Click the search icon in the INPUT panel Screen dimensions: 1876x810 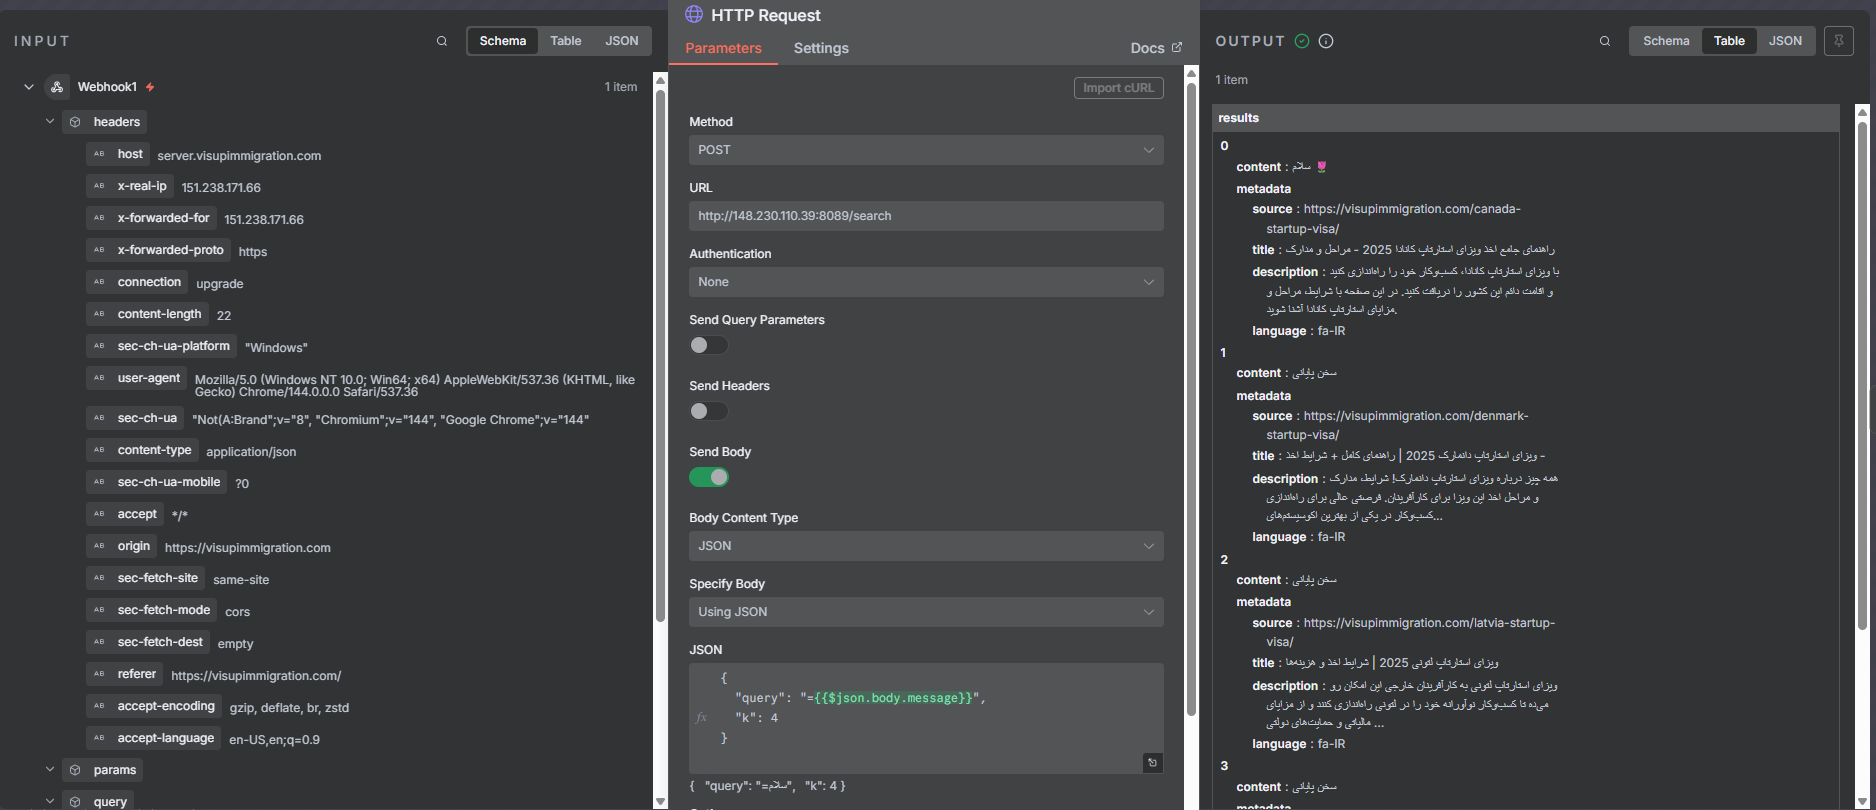[x=442, y=41]
